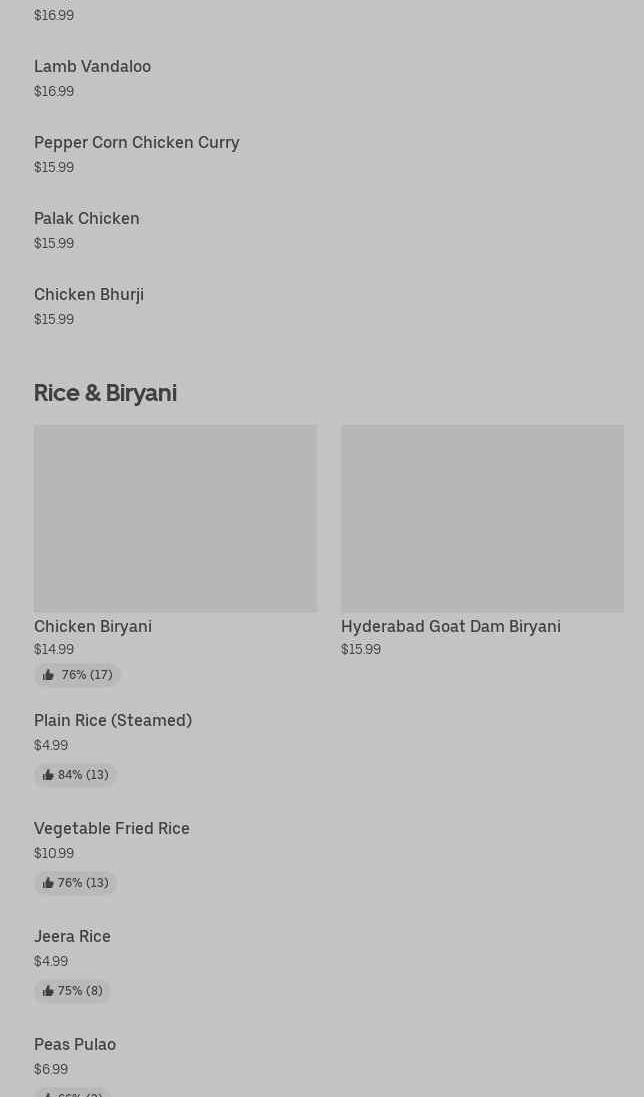The image size is (644, 1097).
Task: Click thumbs-up icon on Plain Rice rating
Action: pyautogui.click(x=48, y=775)
